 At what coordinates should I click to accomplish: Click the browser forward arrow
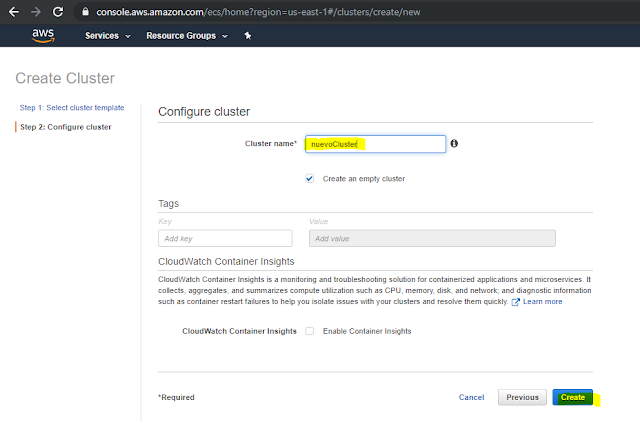tap(36, 12)
